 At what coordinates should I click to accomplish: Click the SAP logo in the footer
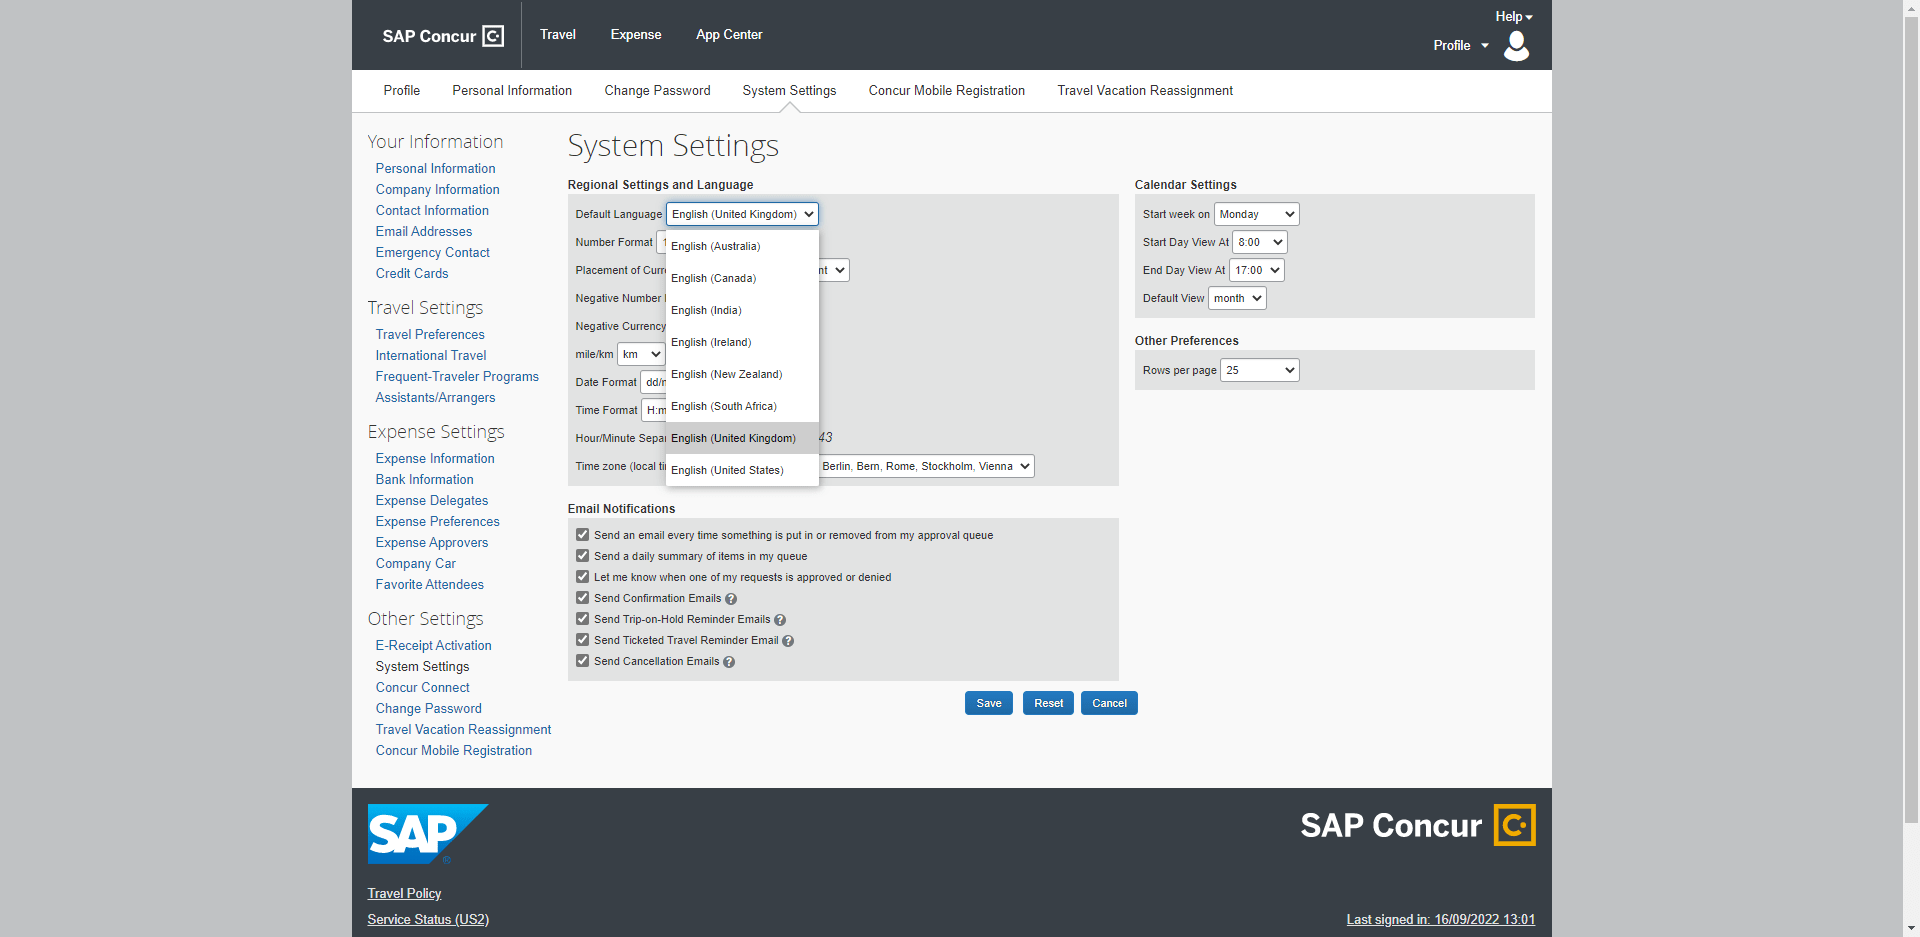point(428,834)
